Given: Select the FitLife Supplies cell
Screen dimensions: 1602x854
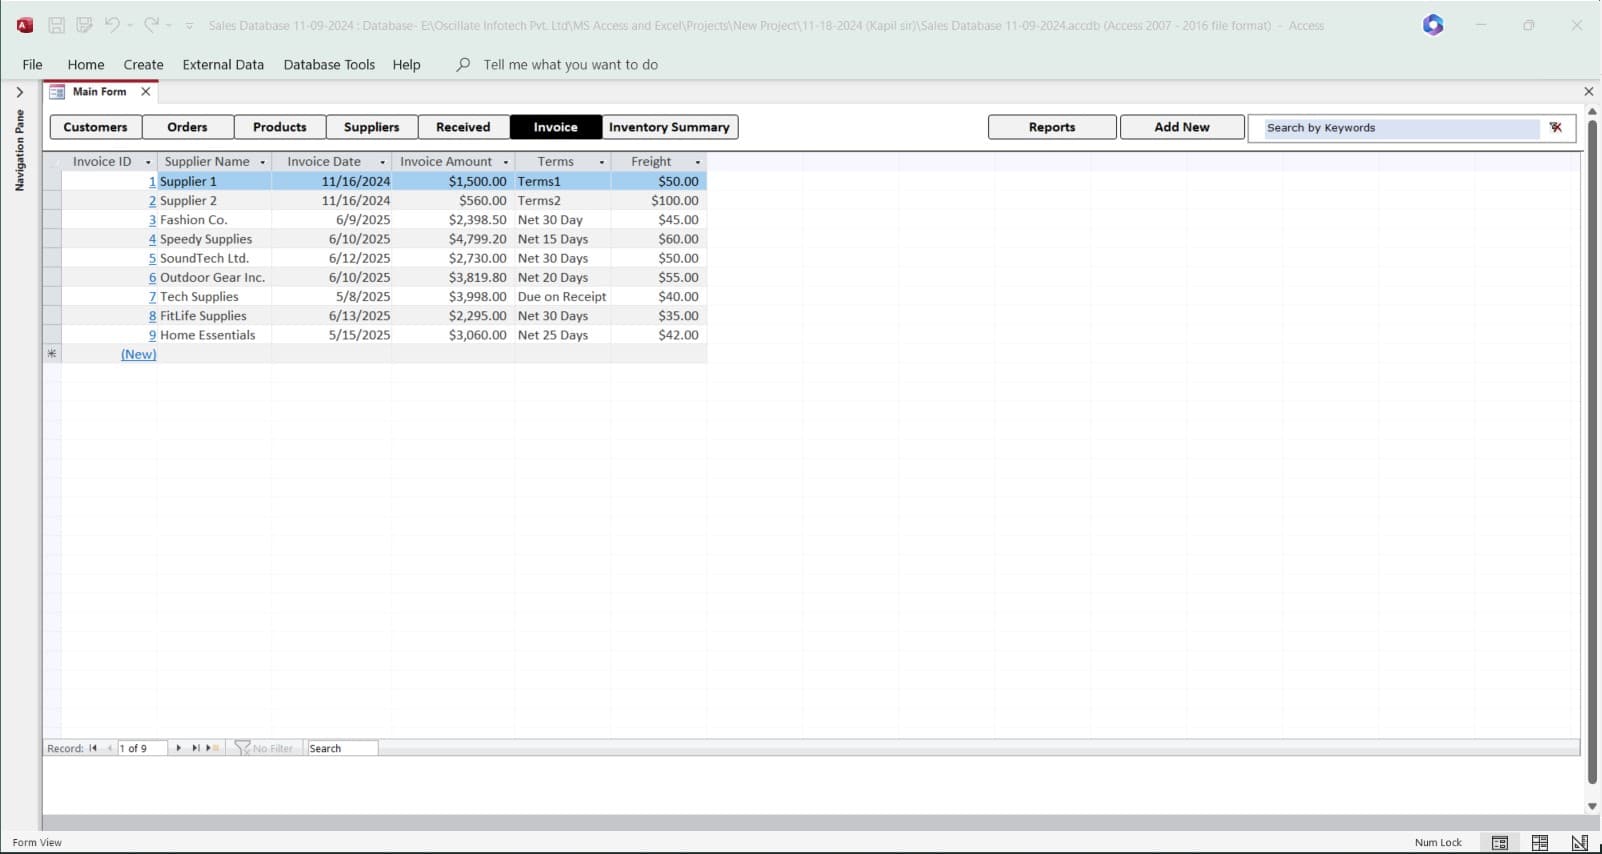Looking at the screenshot, I should point(214,316).
